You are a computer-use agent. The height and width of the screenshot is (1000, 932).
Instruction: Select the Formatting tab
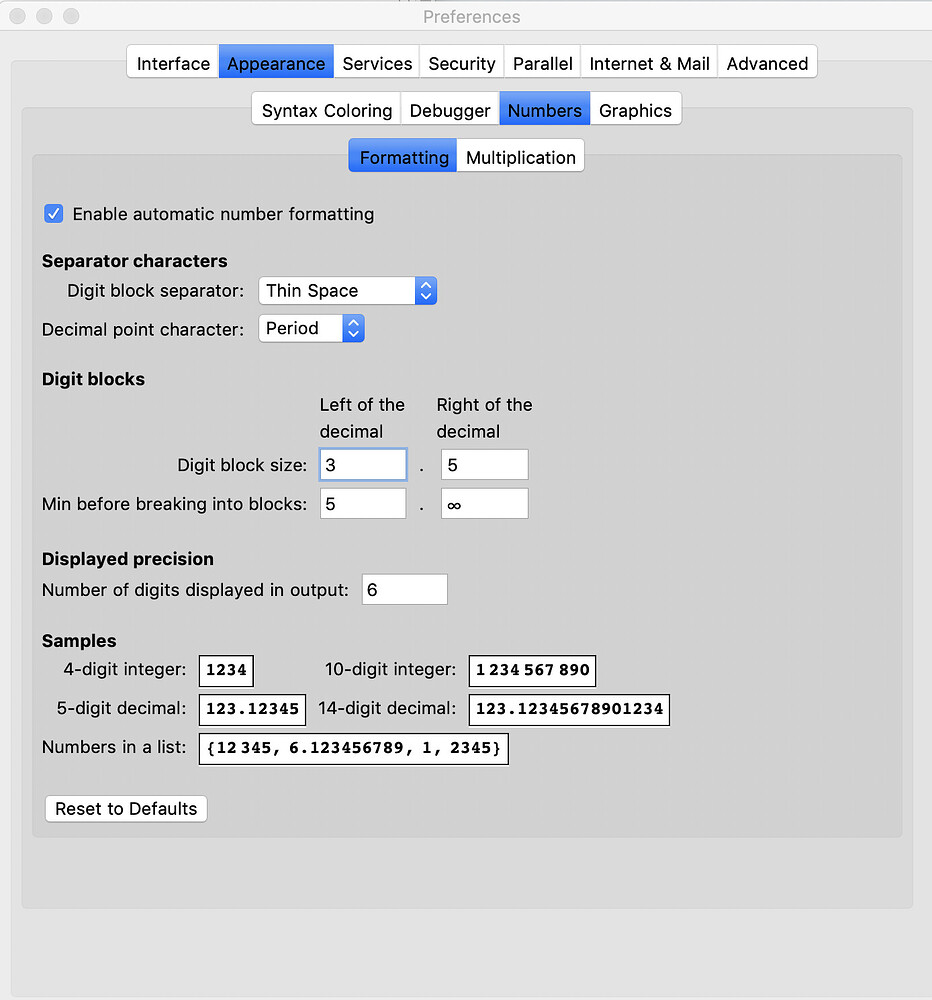[x=403, y=156]
